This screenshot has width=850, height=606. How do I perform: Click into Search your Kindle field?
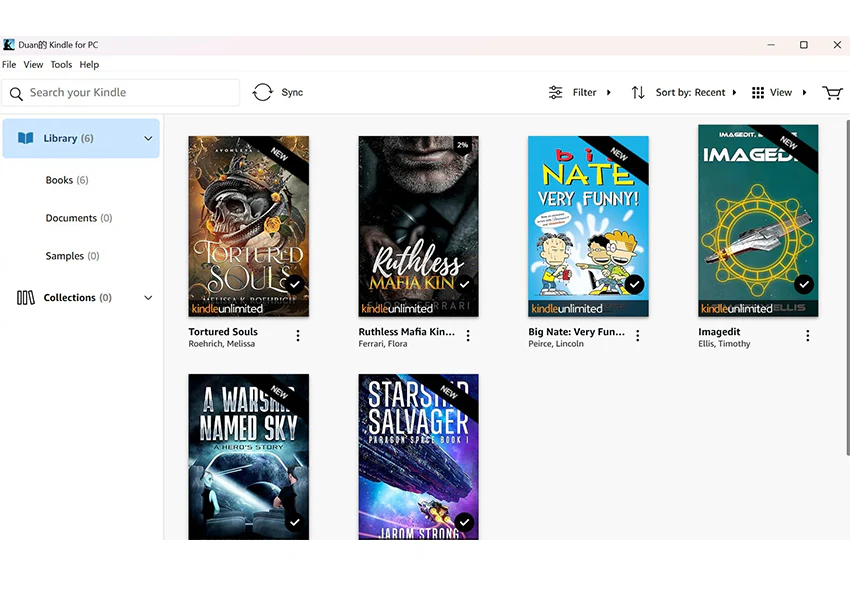(x=120, y=93)
